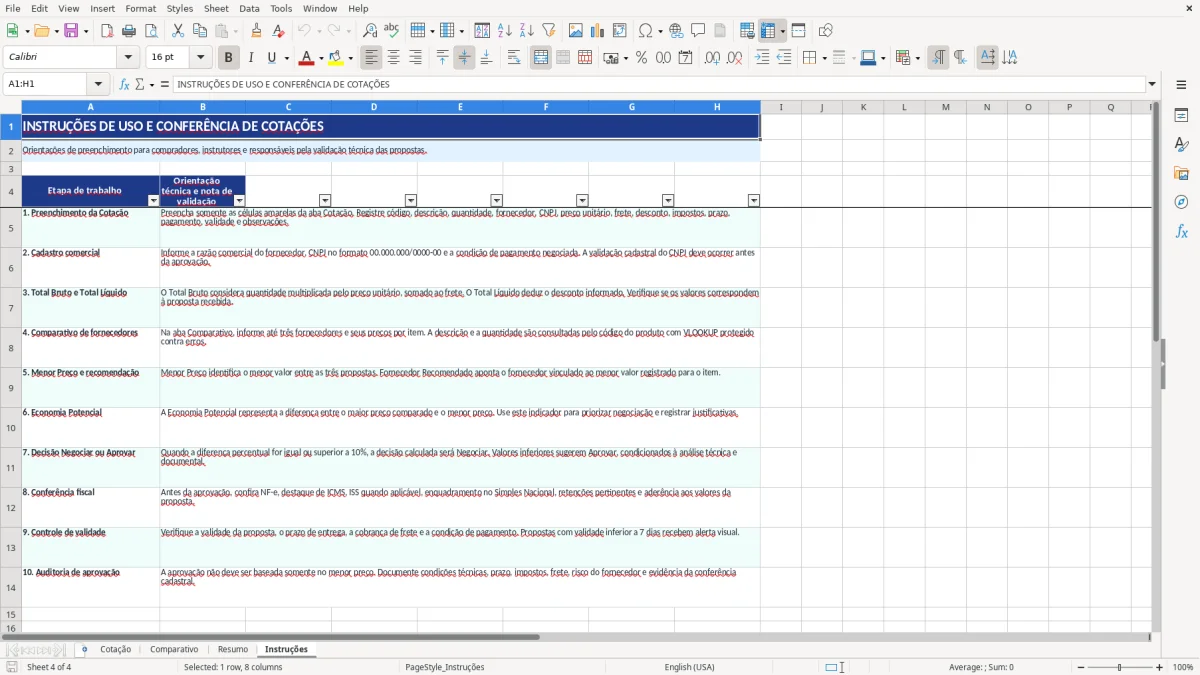This screenshot has width=1200, height=675.
Task: Copy the selection to clipboard
Action: [x=200, y=31]
